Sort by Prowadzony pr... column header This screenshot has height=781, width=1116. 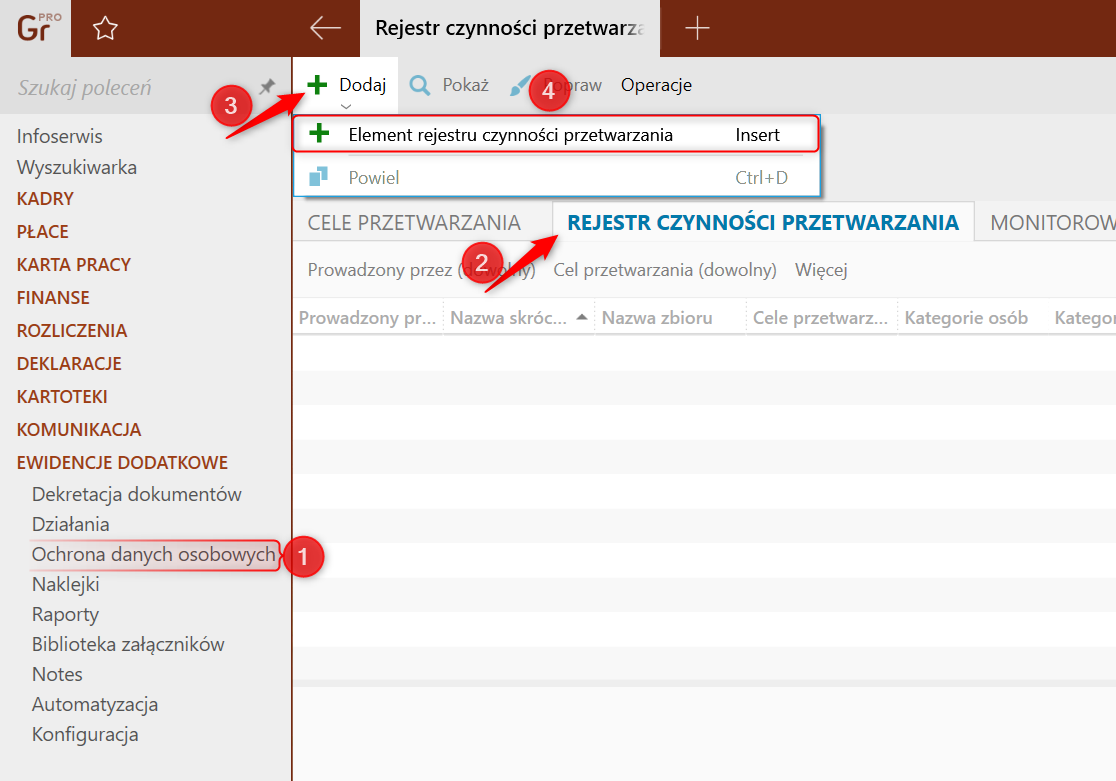(x=367, y=318)
